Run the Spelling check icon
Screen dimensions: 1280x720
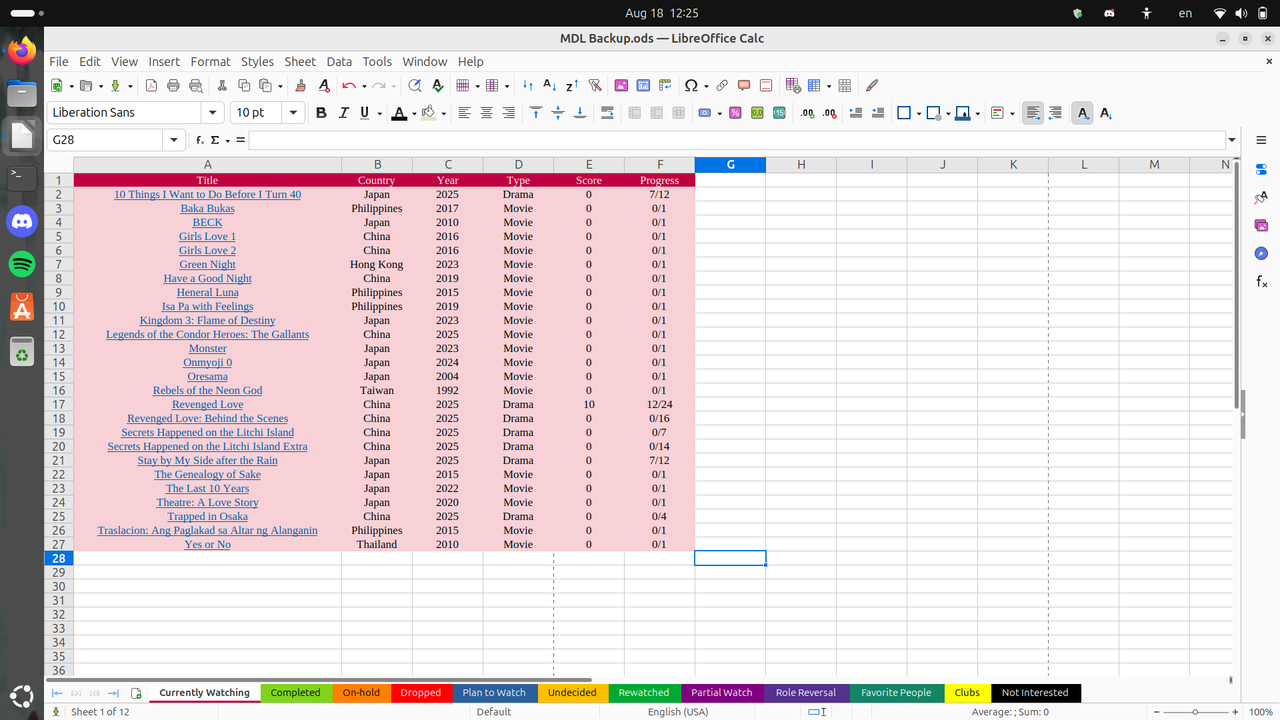(437, 86)
